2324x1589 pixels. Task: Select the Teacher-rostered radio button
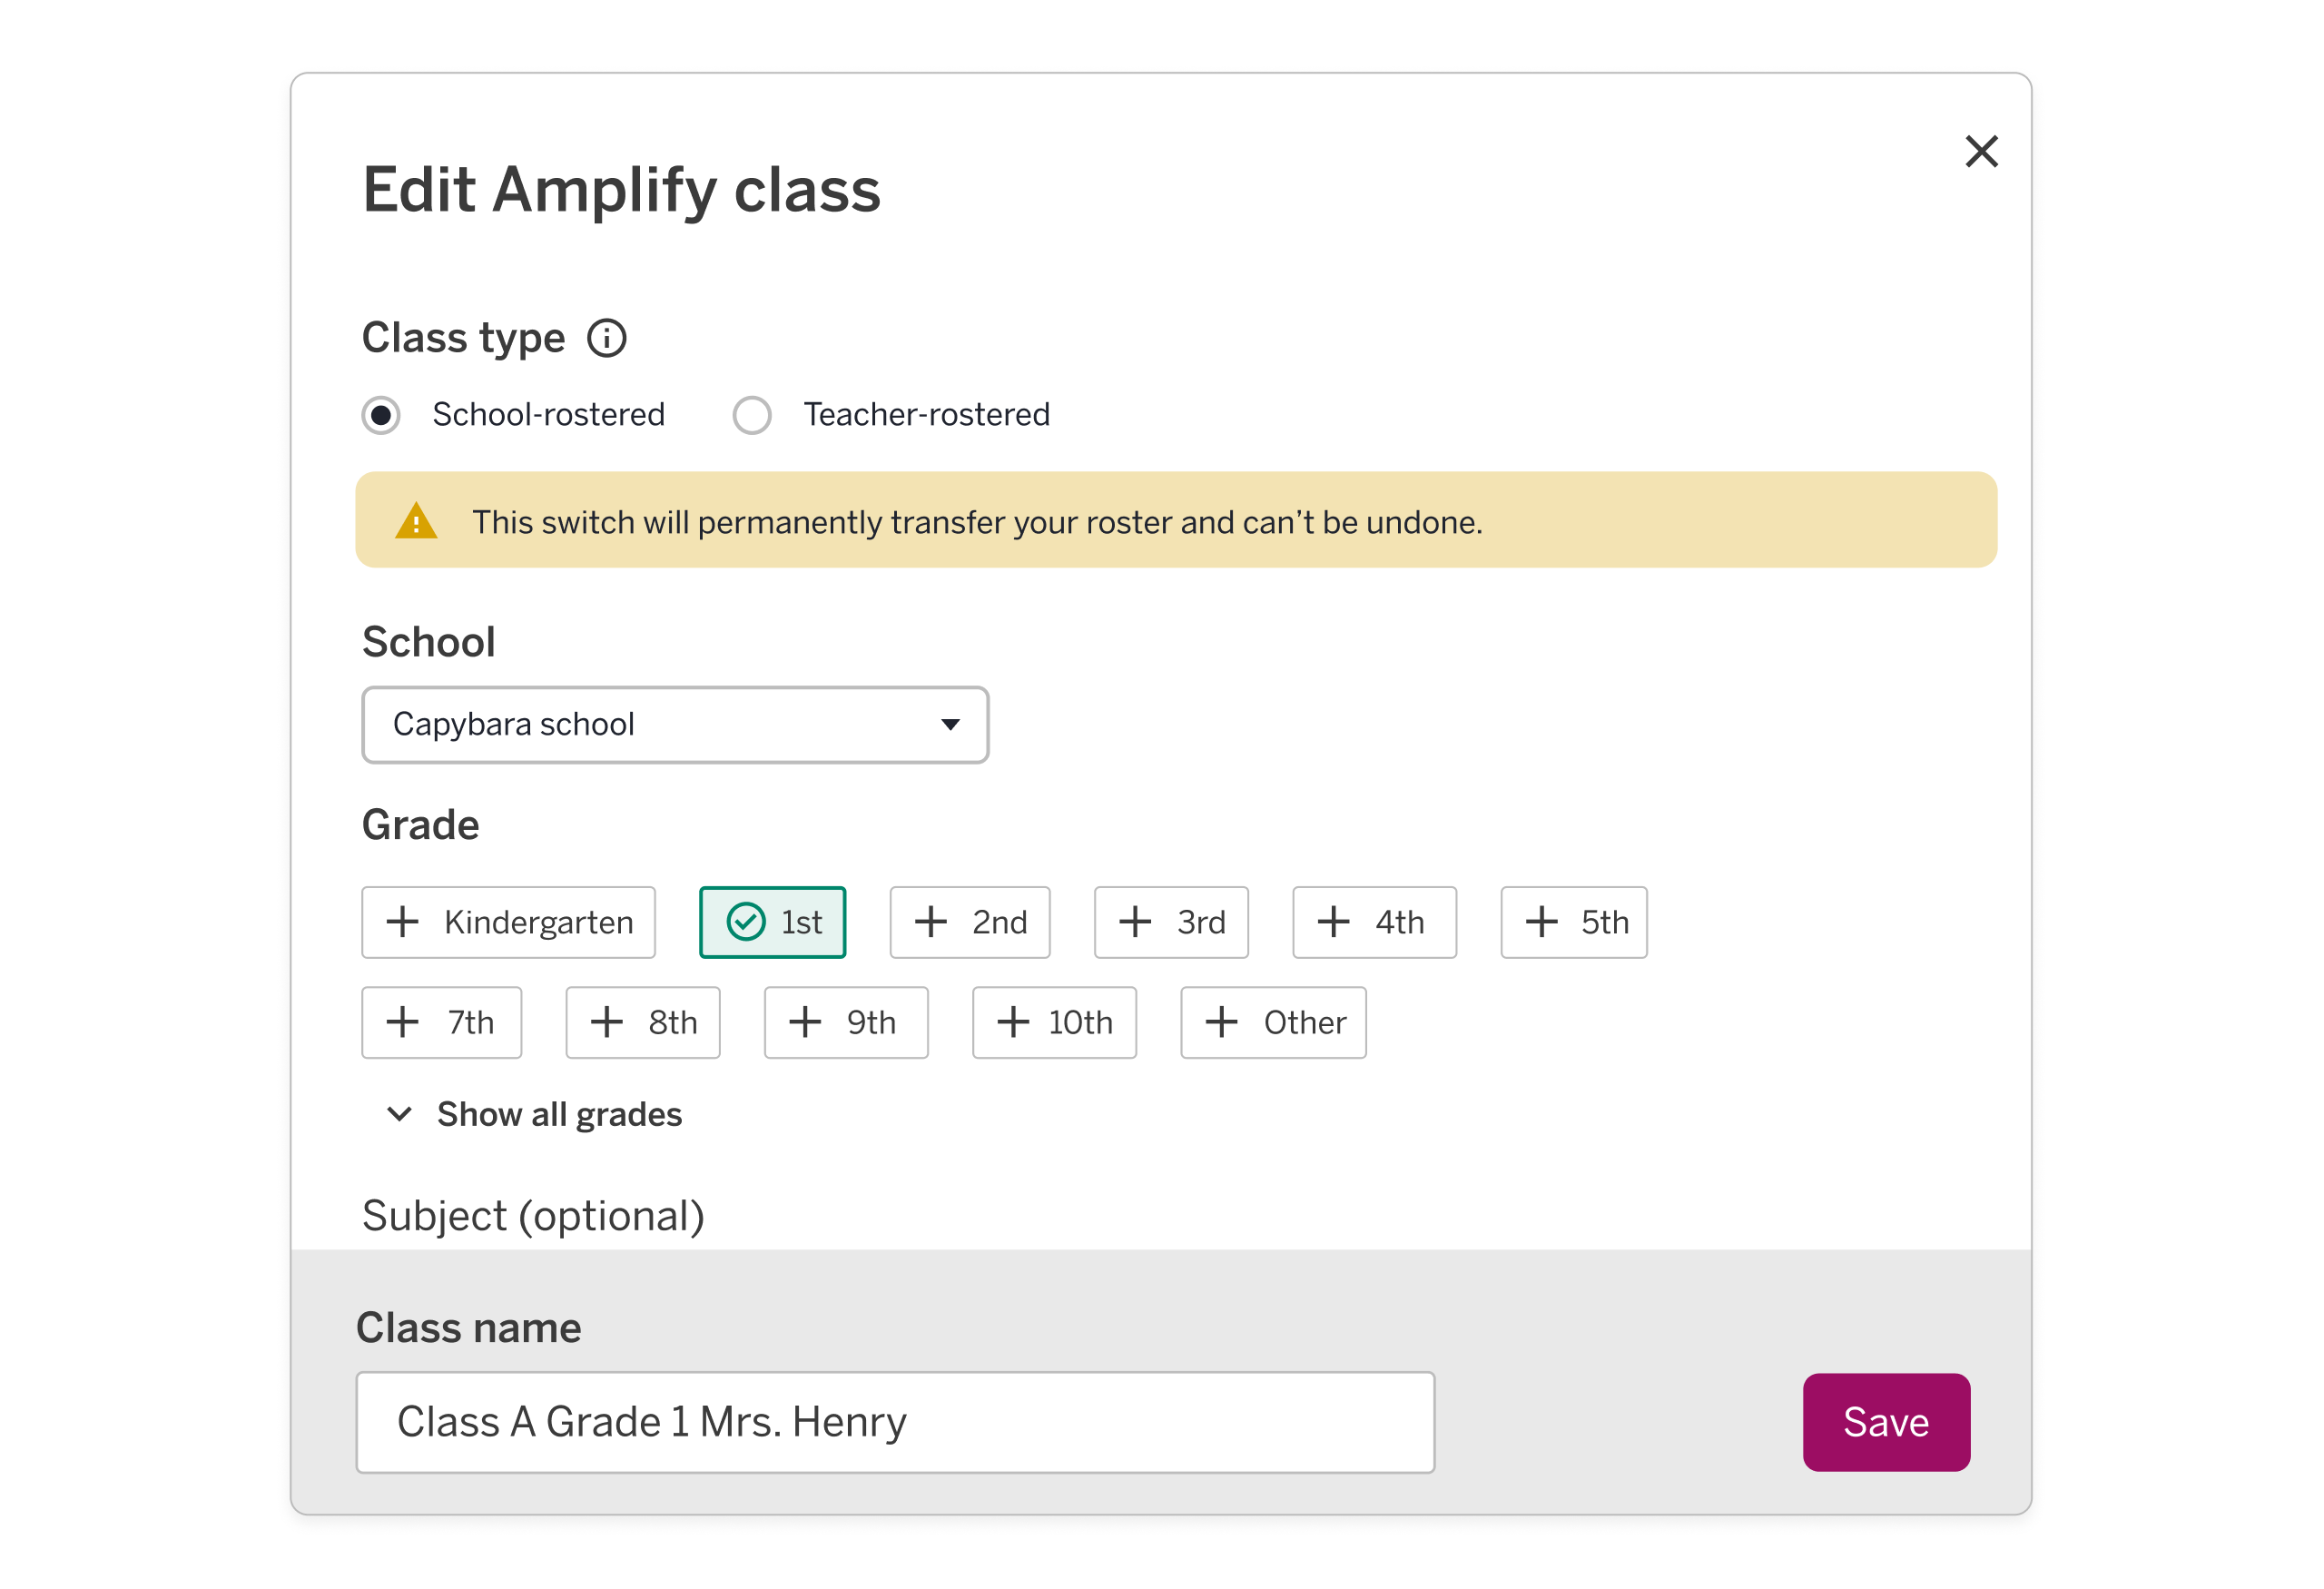click(752, 415)
